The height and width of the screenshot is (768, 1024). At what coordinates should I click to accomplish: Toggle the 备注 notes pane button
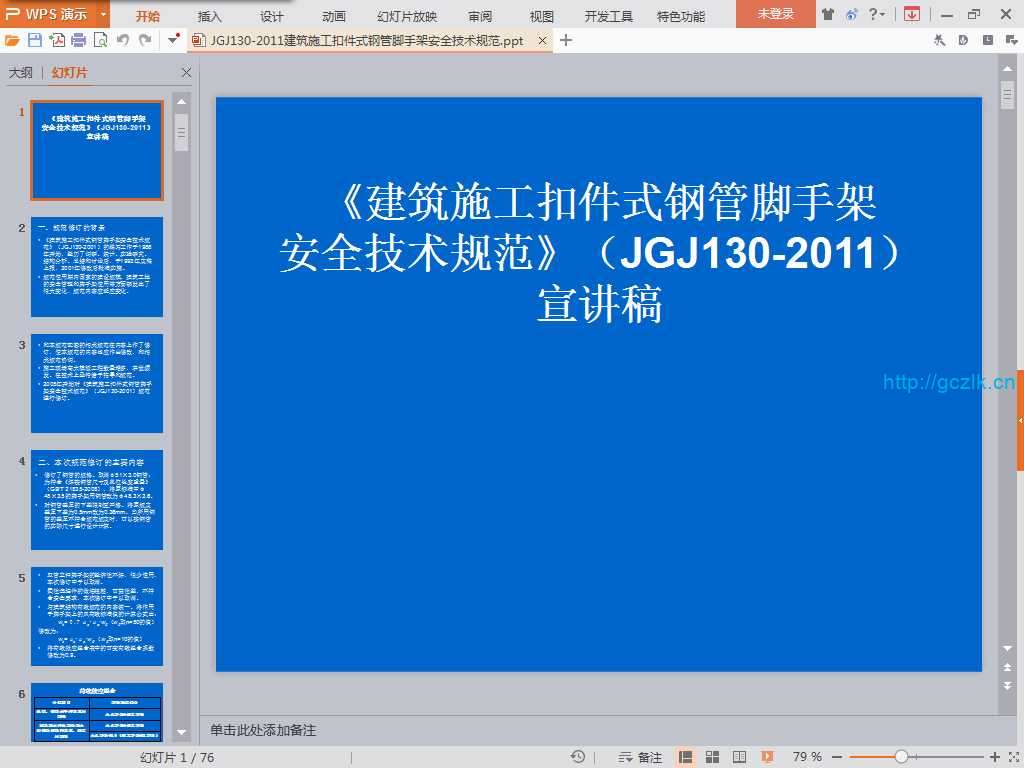[x=640, y=757]
